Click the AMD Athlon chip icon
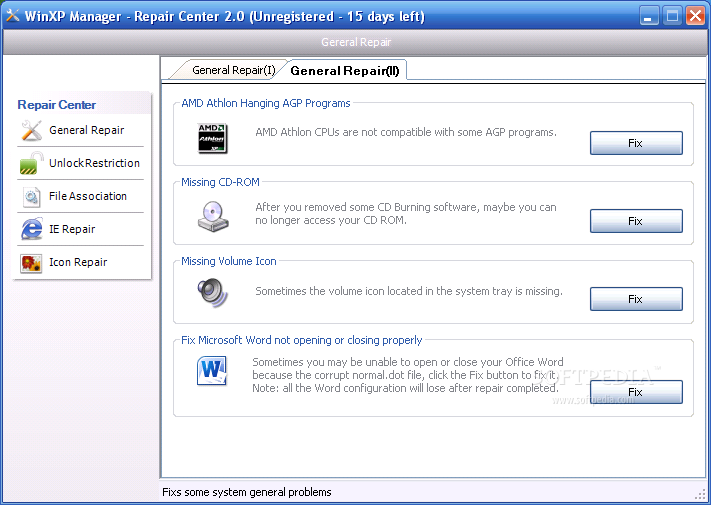711x505 pixels. pyautogui.click(x=213, y=138)
